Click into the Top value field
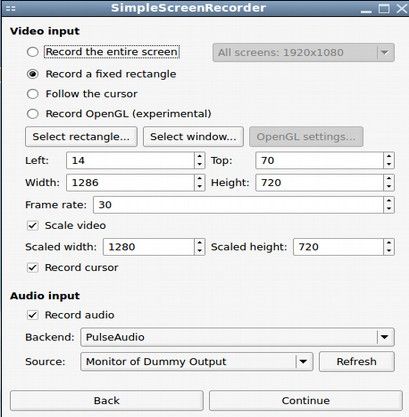Image resolution: width=409 pixels, height=417 pixels. pyautogui.click(x=319, y=161)
